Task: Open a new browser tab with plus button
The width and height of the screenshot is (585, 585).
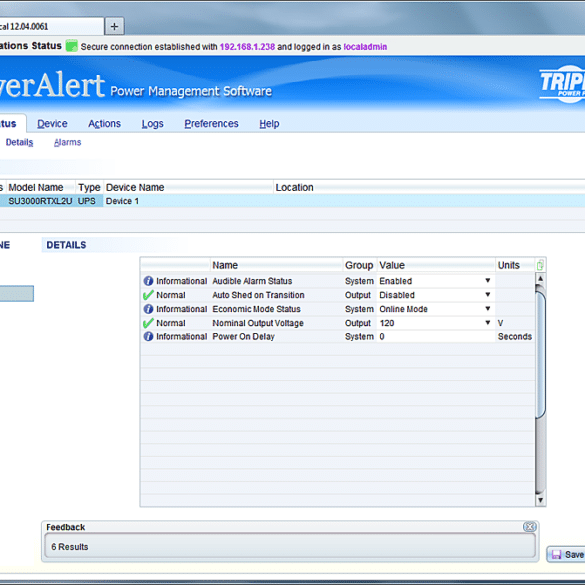Action: tap(114, 26)
